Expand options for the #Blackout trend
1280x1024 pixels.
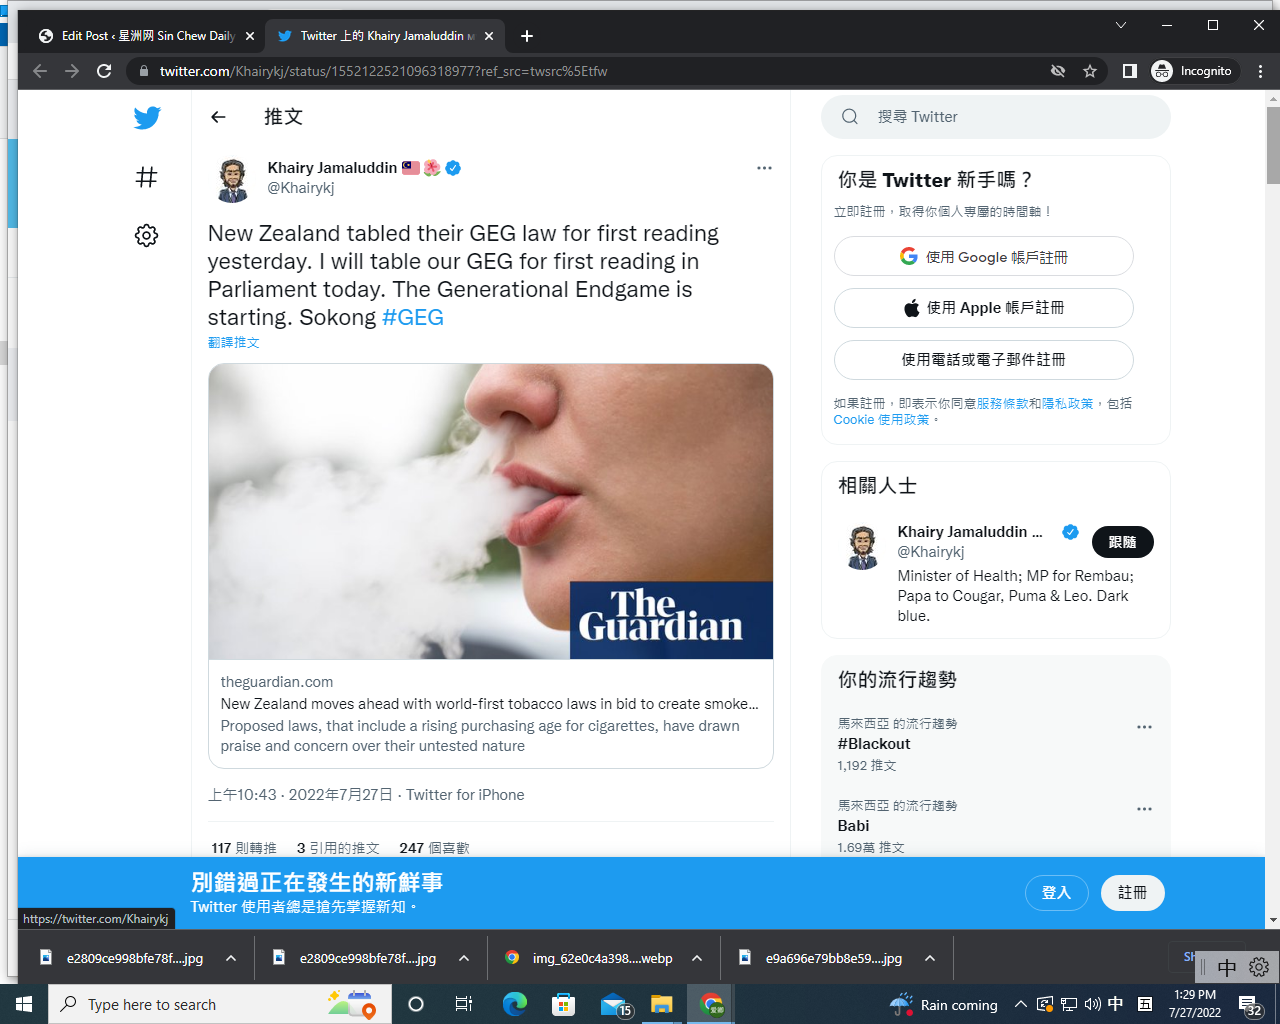[1144, 727]
